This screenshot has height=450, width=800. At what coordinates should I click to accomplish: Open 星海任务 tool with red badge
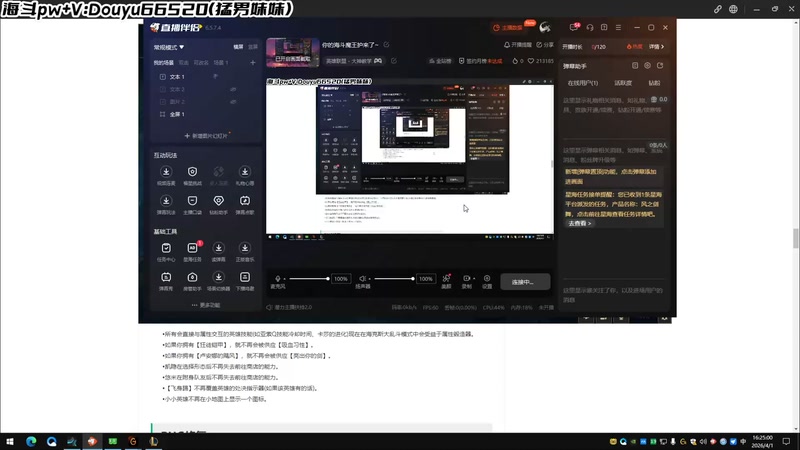192,252
